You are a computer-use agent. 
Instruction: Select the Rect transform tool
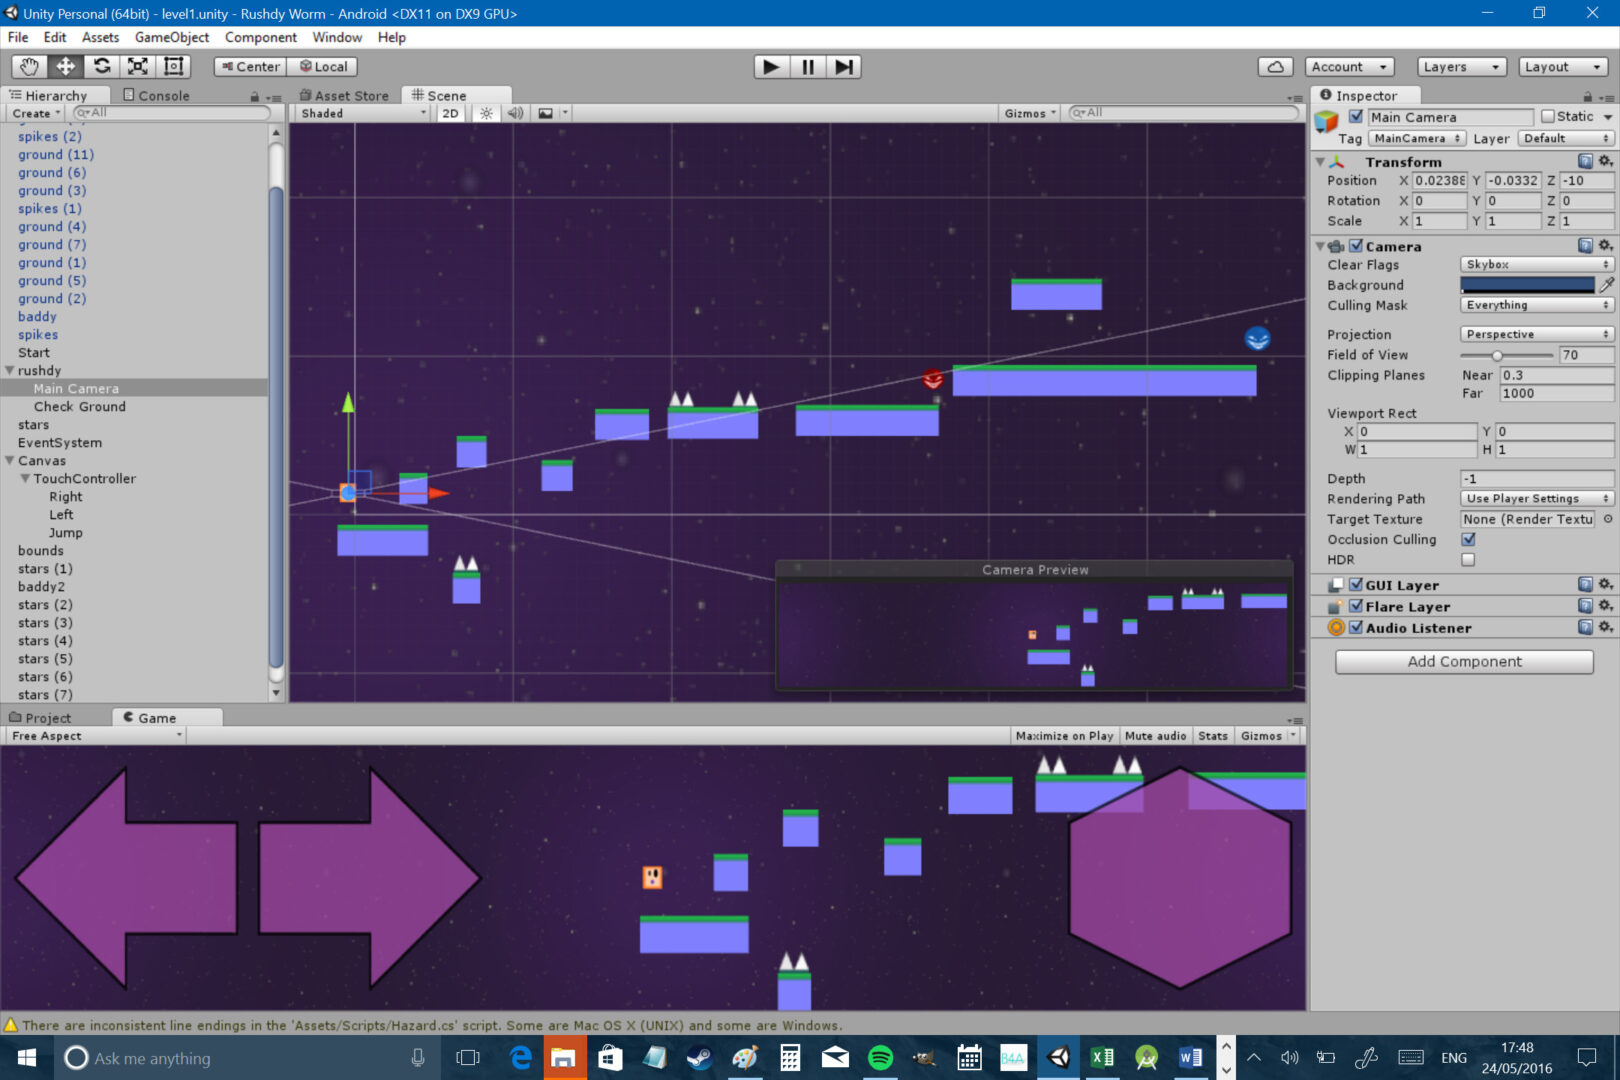click(x=174, y=66)
